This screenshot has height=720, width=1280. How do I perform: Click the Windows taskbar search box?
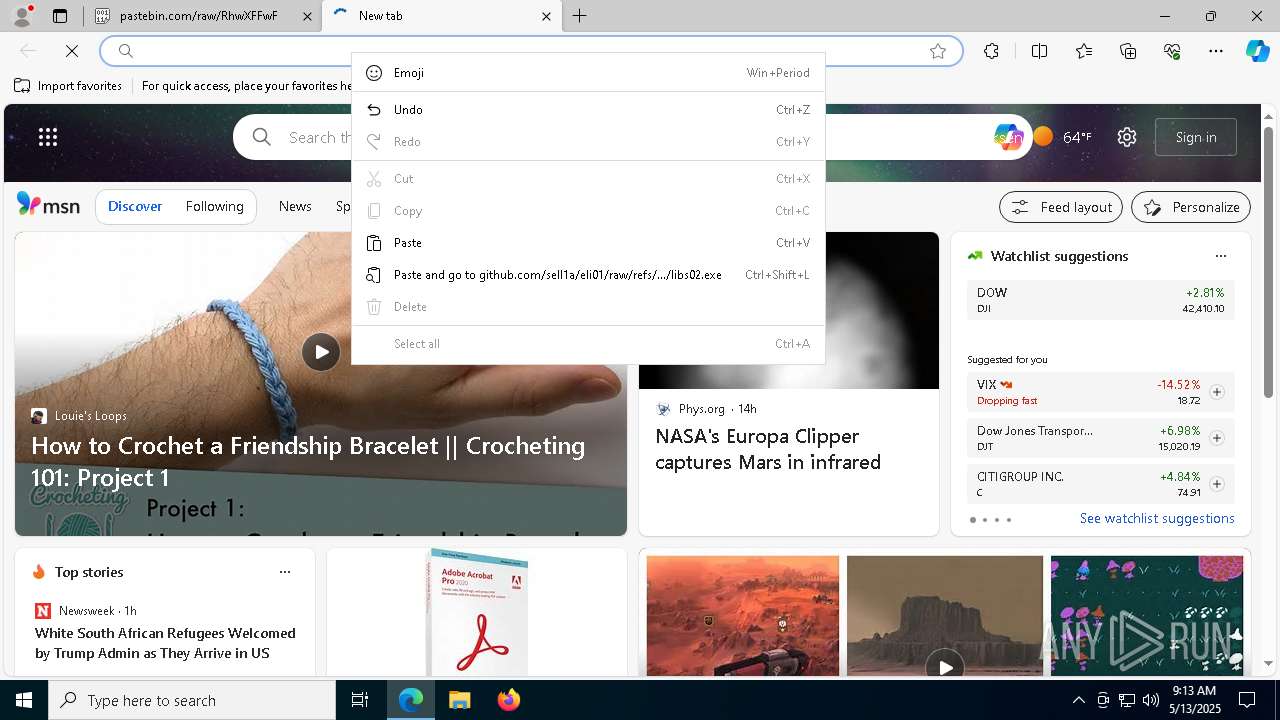[192, 700]
